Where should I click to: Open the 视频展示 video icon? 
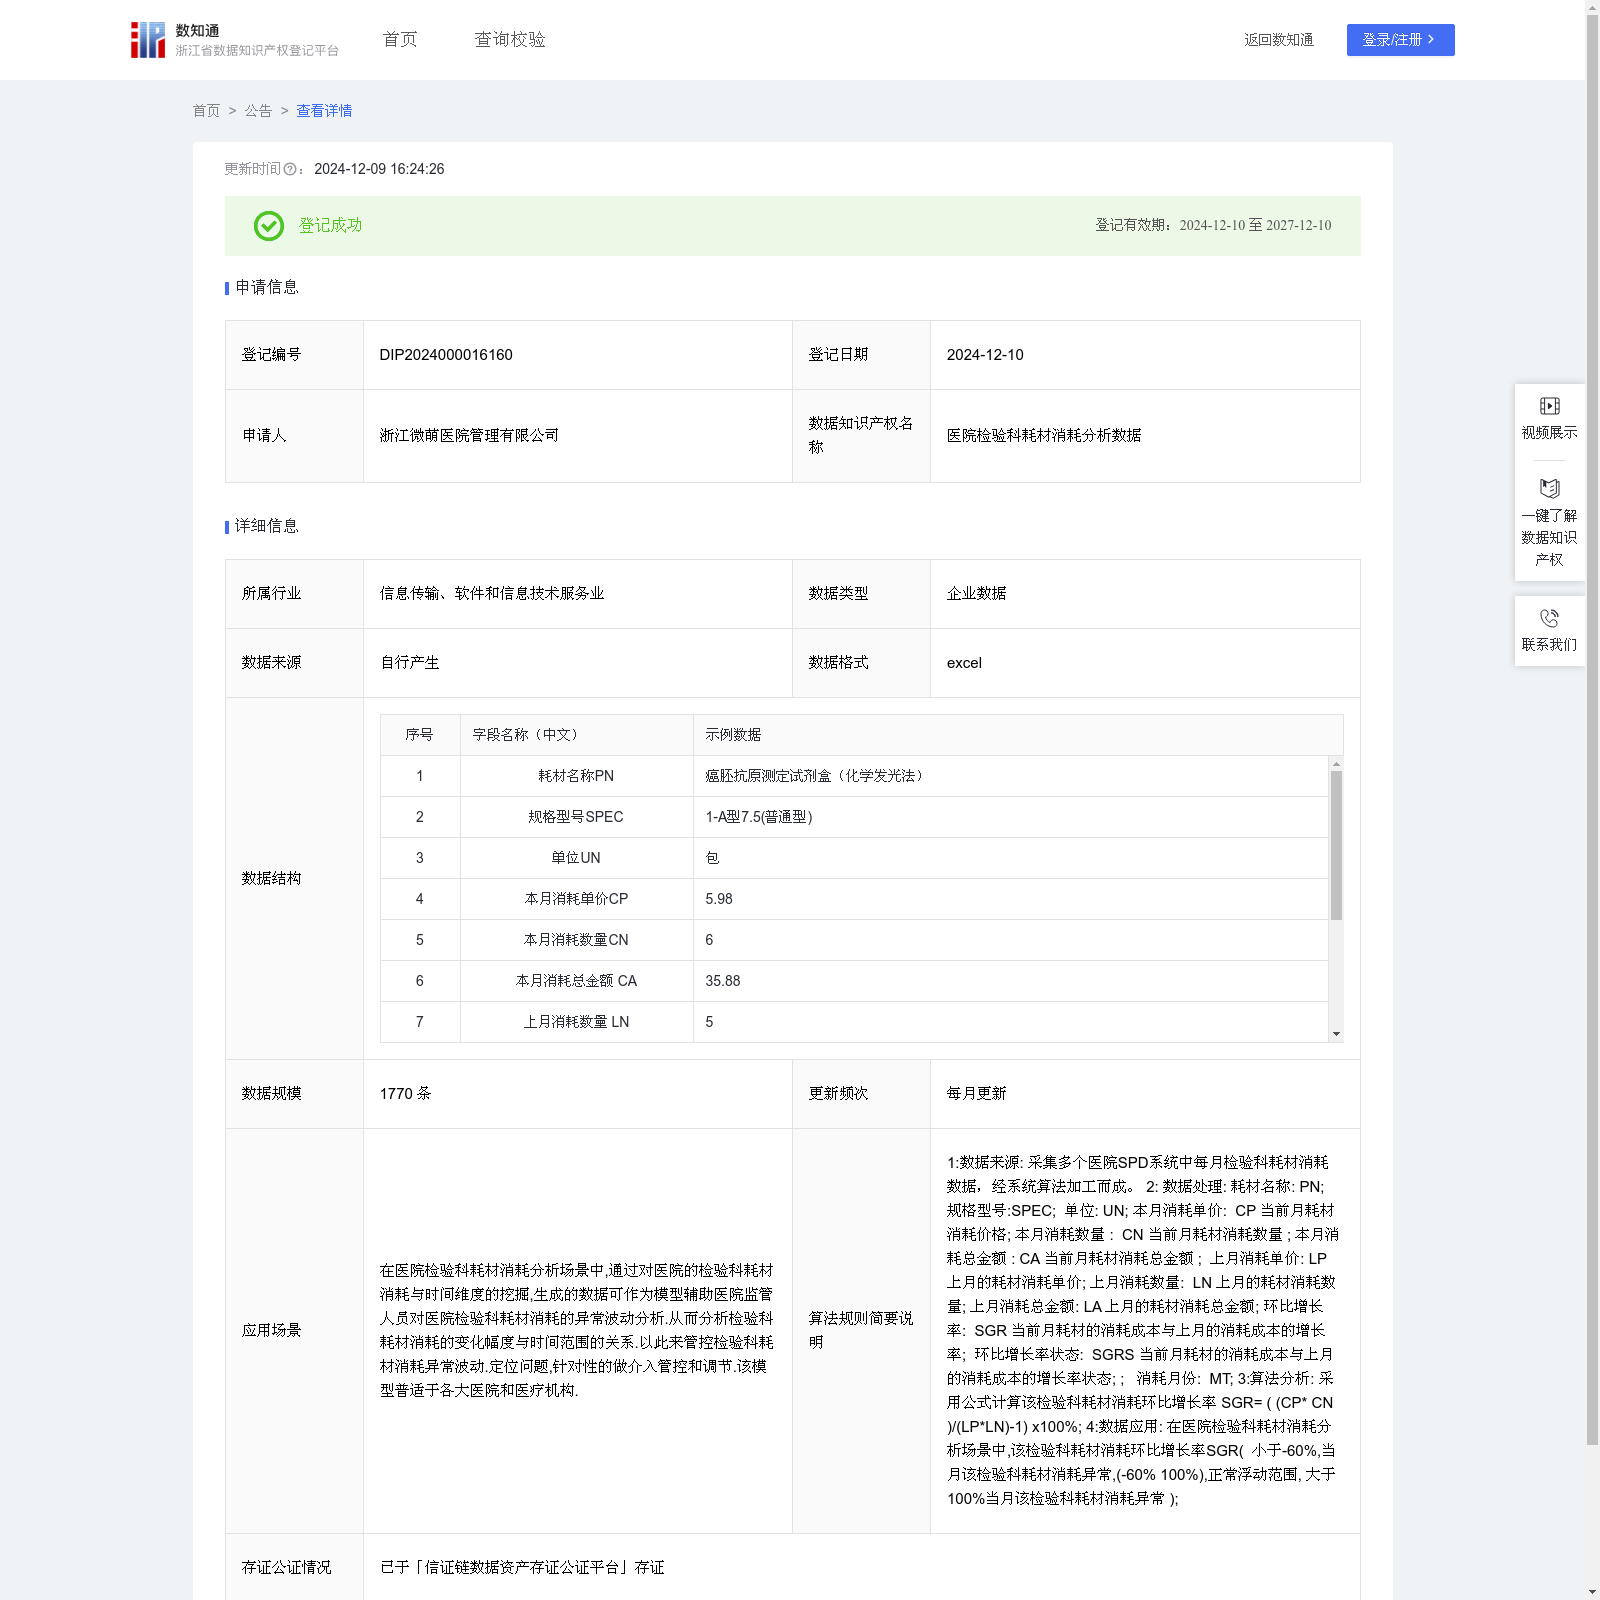pyautogui.click(x=1549, y=406)
